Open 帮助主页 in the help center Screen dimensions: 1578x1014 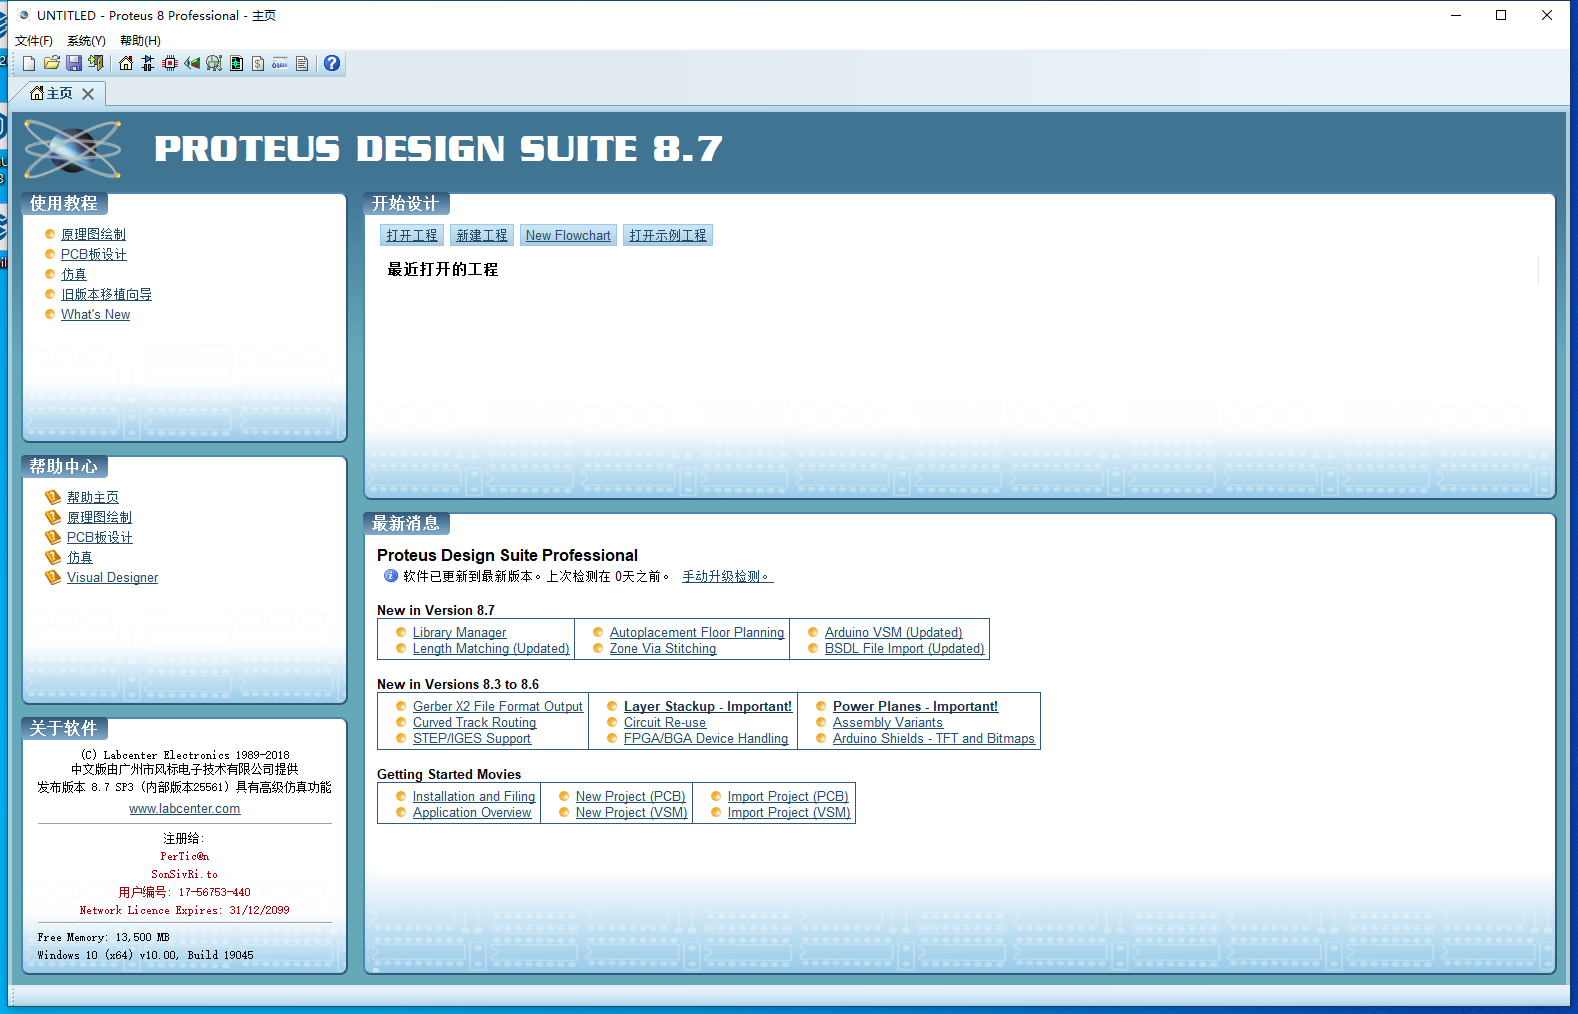click(93, 497)
